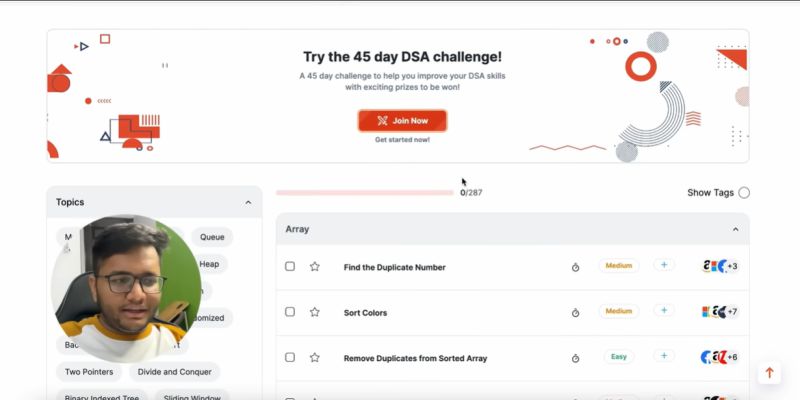Enable the Show Tags toggle

pyautogui.click(x=744, y=193)
